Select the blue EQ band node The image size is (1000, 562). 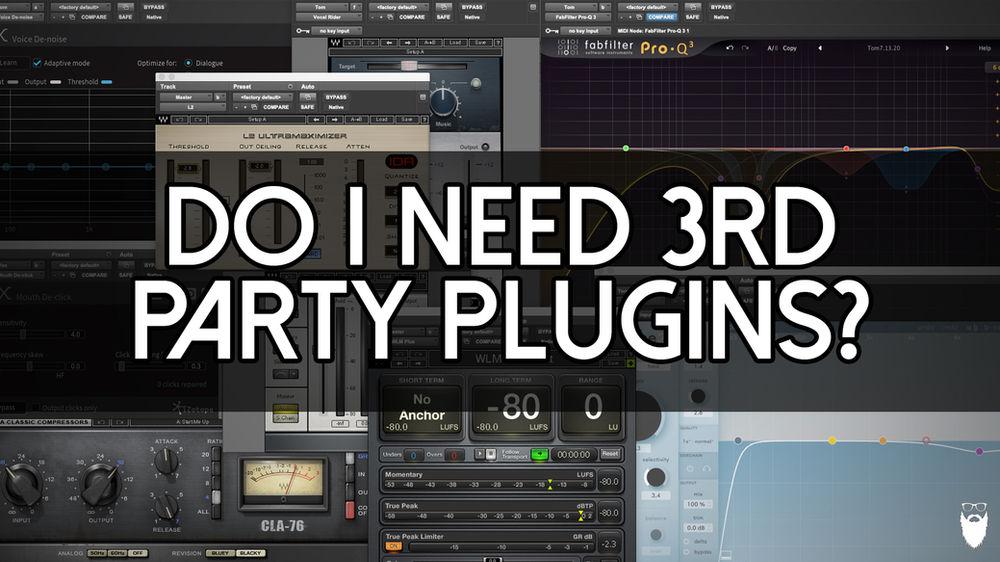[x=906, y=149]
